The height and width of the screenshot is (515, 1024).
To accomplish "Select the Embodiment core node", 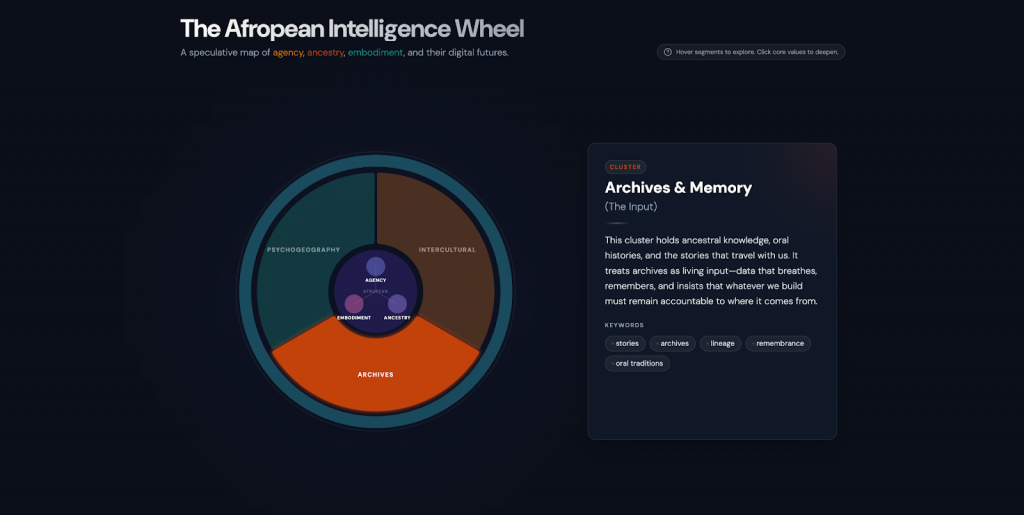I will click(354, 303).
